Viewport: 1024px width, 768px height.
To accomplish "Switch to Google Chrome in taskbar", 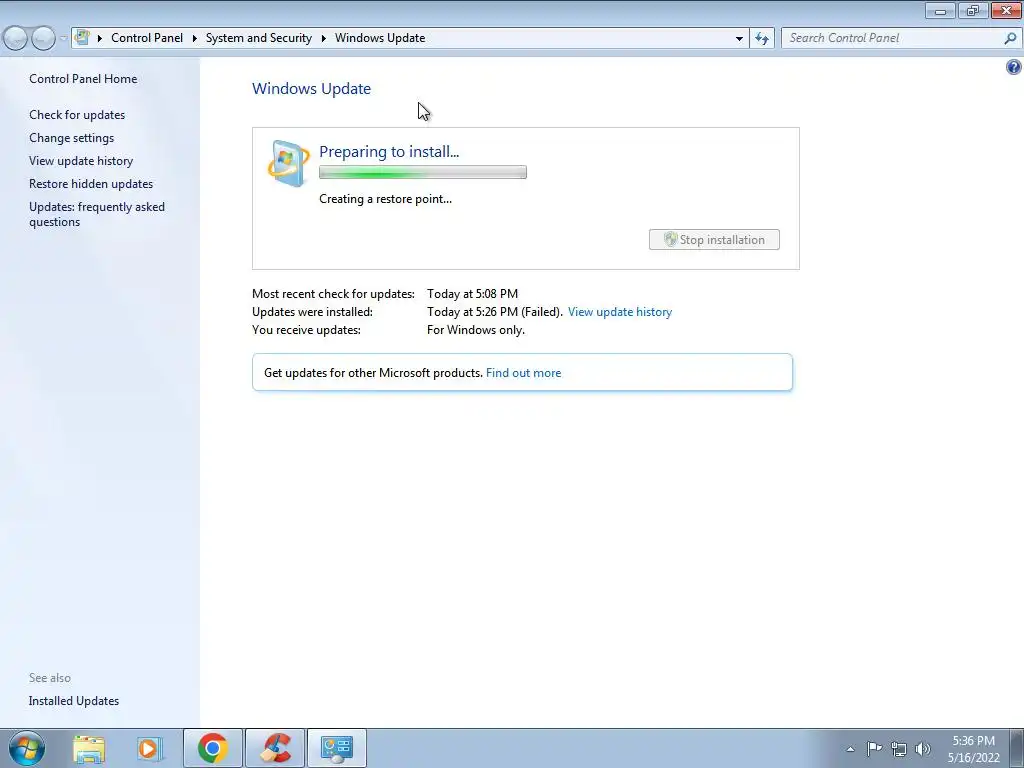I will tap(213, 748).
